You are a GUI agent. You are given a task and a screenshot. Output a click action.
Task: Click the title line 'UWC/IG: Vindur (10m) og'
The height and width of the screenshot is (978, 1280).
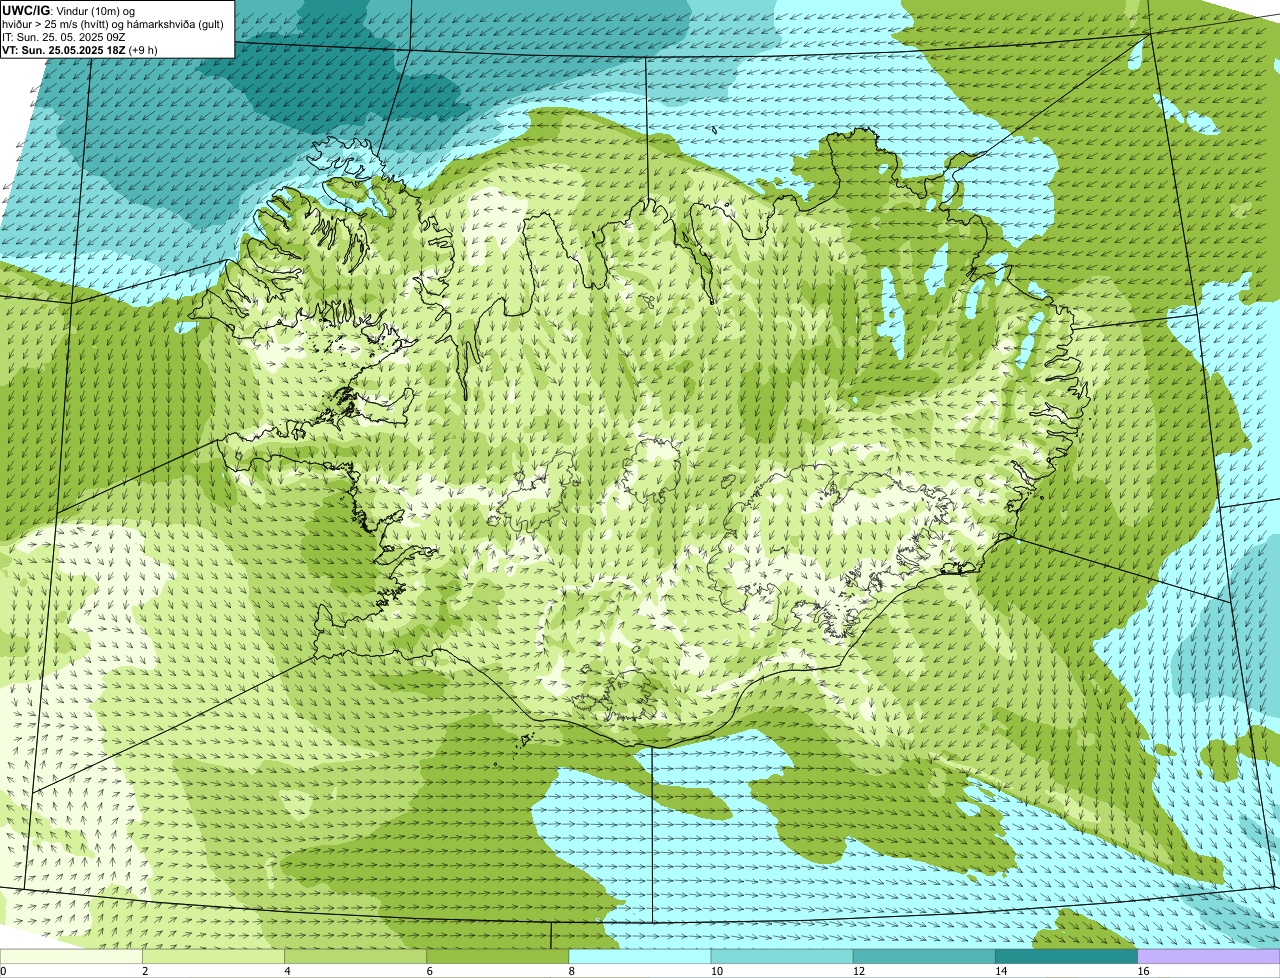pos(69,10)
